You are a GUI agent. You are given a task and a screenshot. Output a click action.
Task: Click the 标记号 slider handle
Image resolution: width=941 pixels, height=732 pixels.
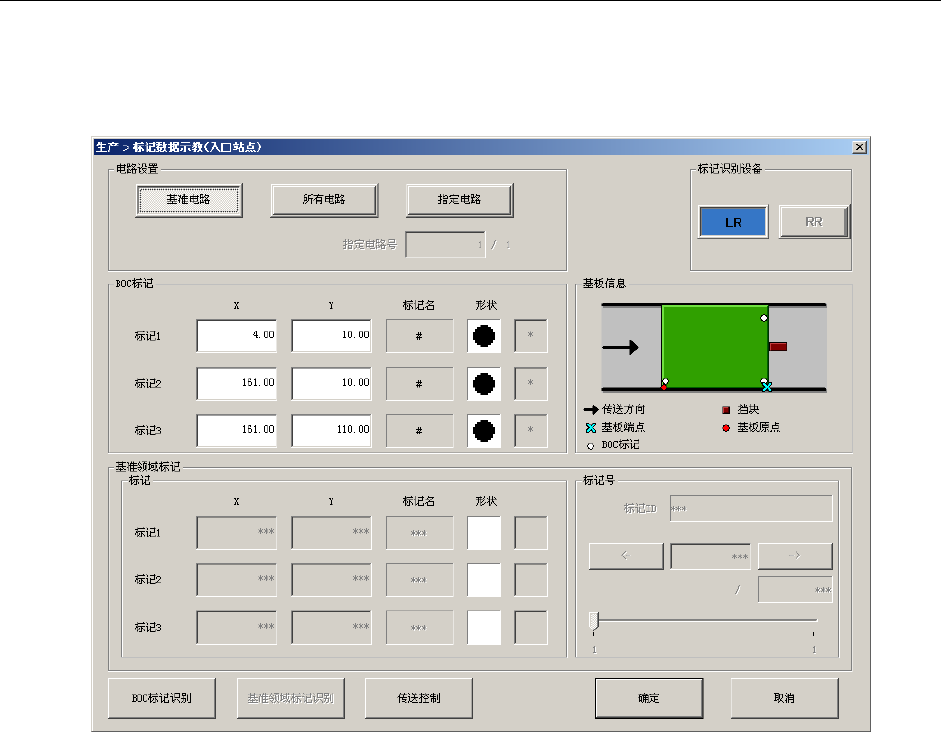tap(594, 621)
